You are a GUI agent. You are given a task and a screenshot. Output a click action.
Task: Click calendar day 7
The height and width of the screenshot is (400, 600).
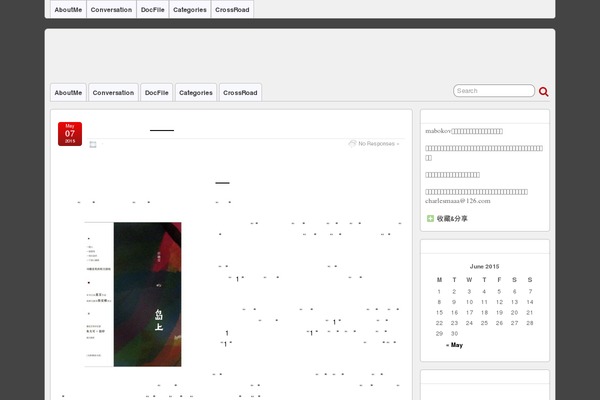pos(530,291)
